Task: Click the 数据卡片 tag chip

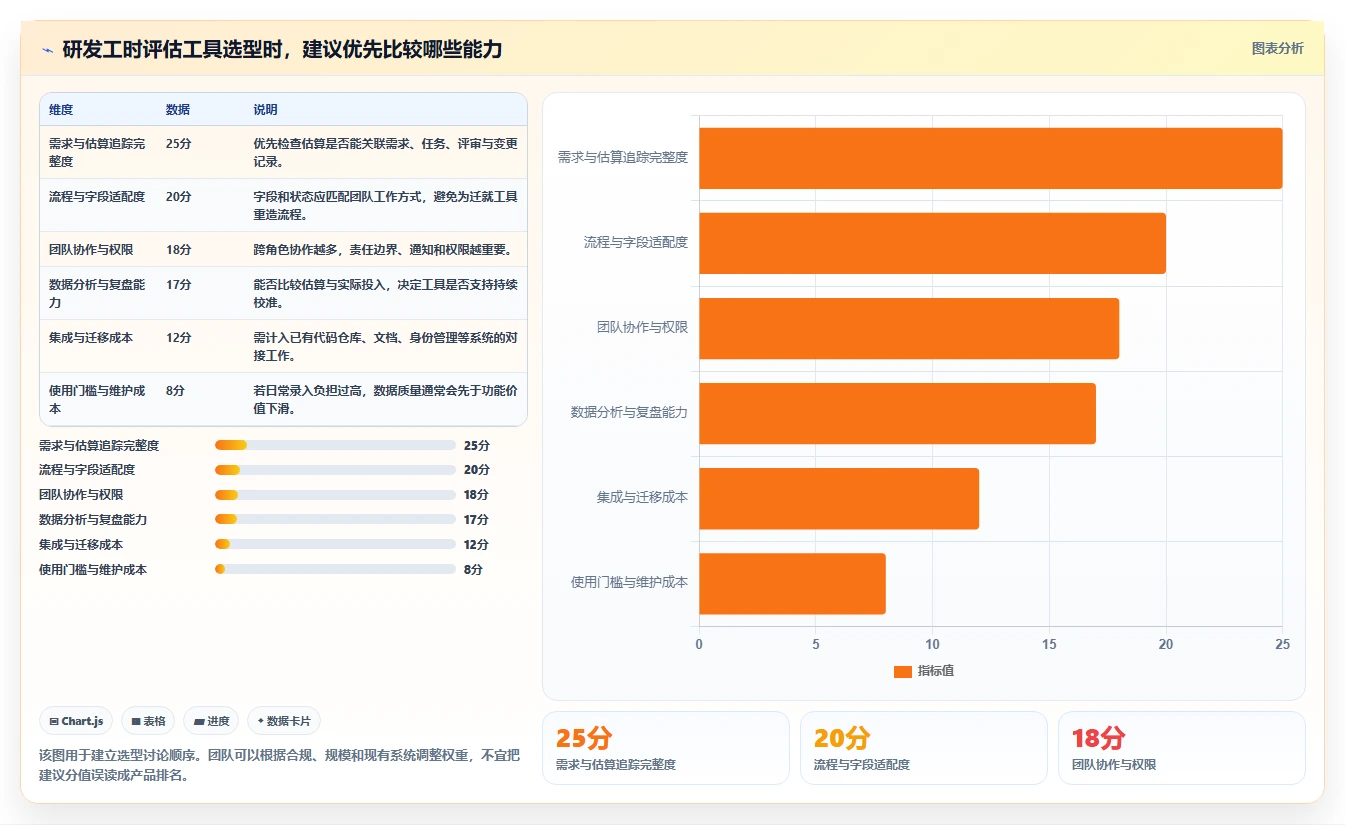Action: click(284, 721)
